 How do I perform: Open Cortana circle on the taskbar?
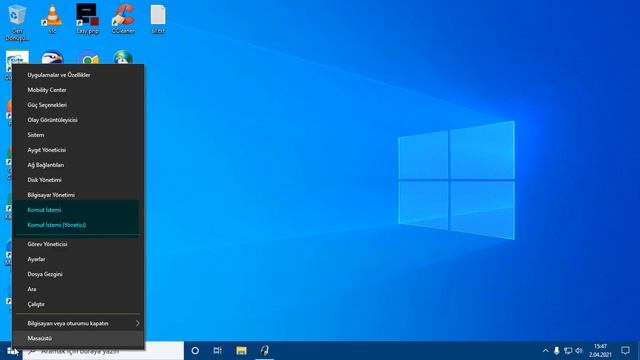tap(195, 351)
